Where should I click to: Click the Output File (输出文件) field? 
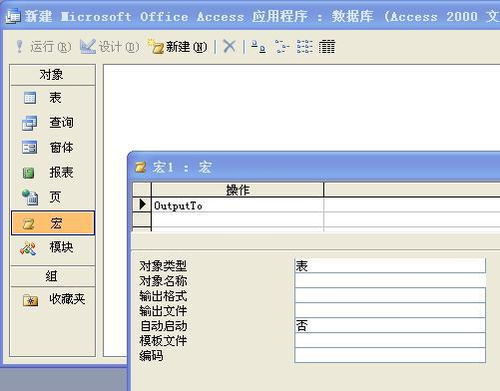(x=390, y=311)
